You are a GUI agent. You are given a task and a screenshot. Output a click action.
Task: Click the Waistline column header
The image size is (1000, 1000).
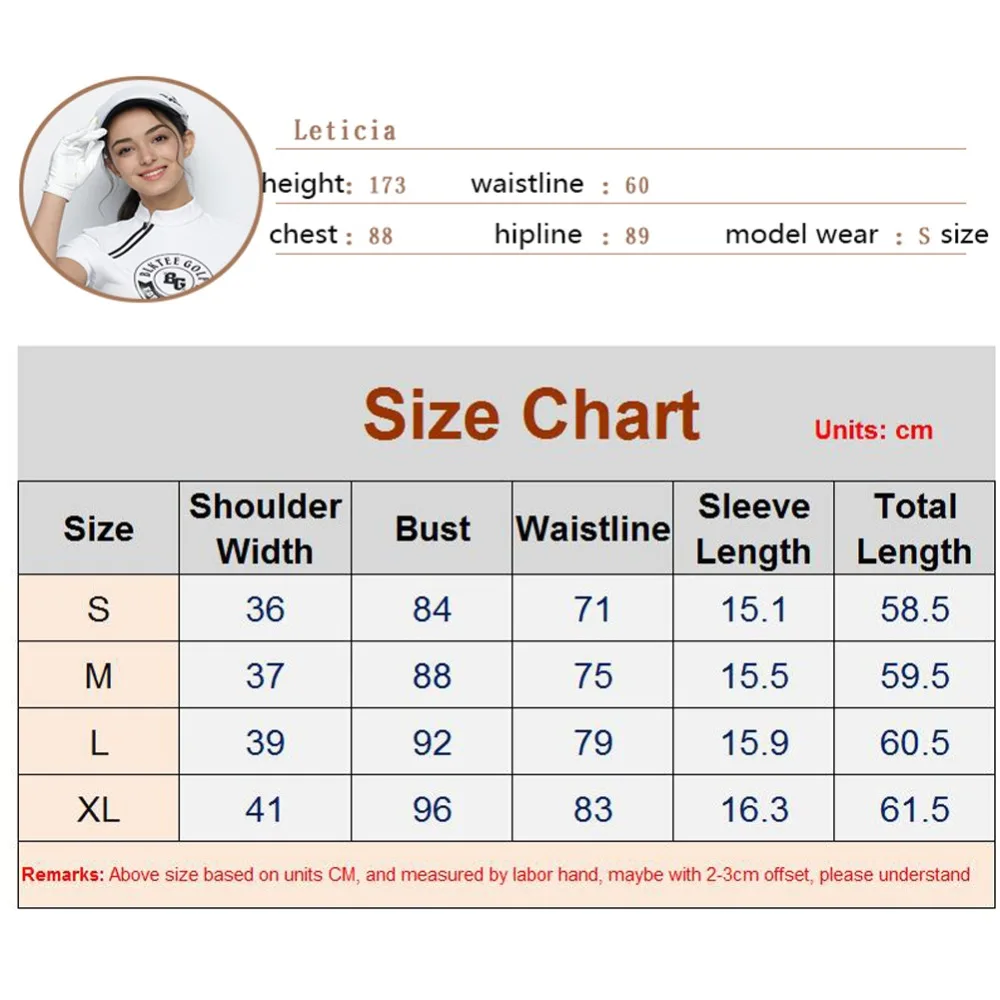tap(592, 528)
